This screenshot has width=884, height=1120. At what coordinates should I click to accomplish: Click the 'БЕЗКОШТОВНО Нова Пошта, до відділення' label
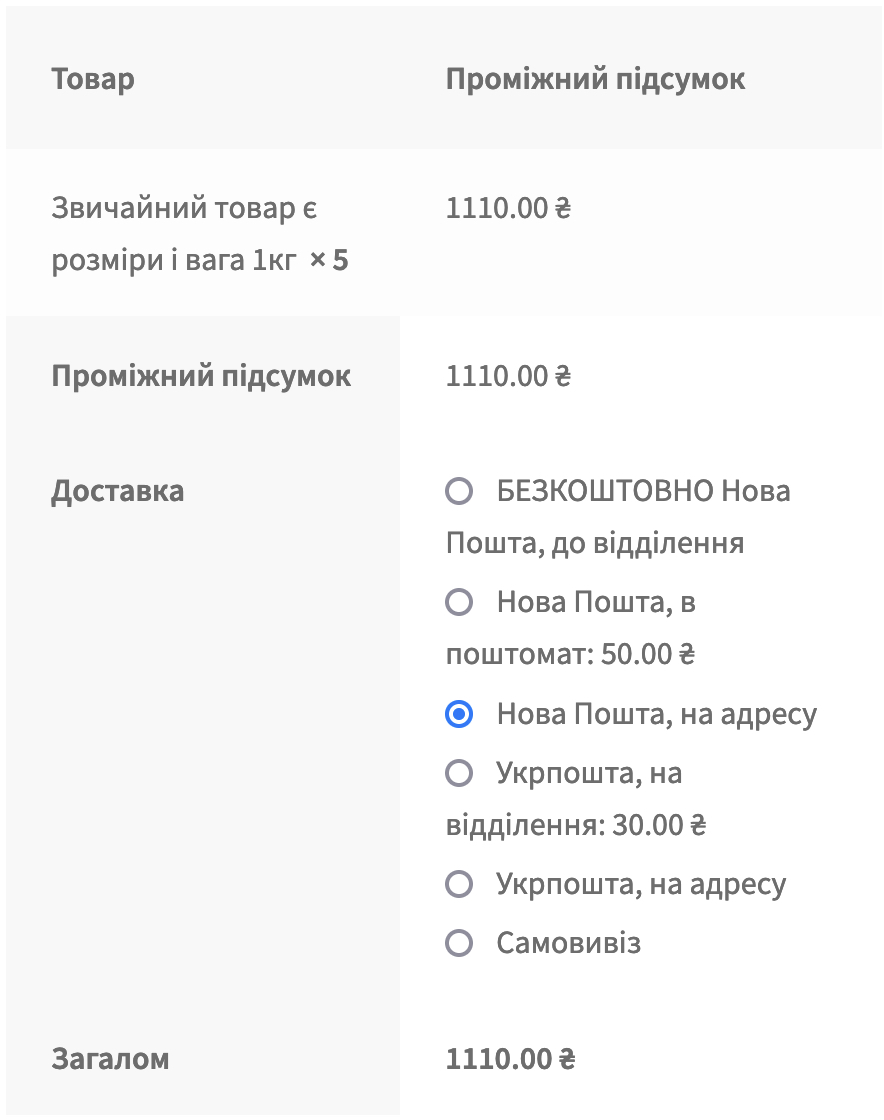point(618,516)
